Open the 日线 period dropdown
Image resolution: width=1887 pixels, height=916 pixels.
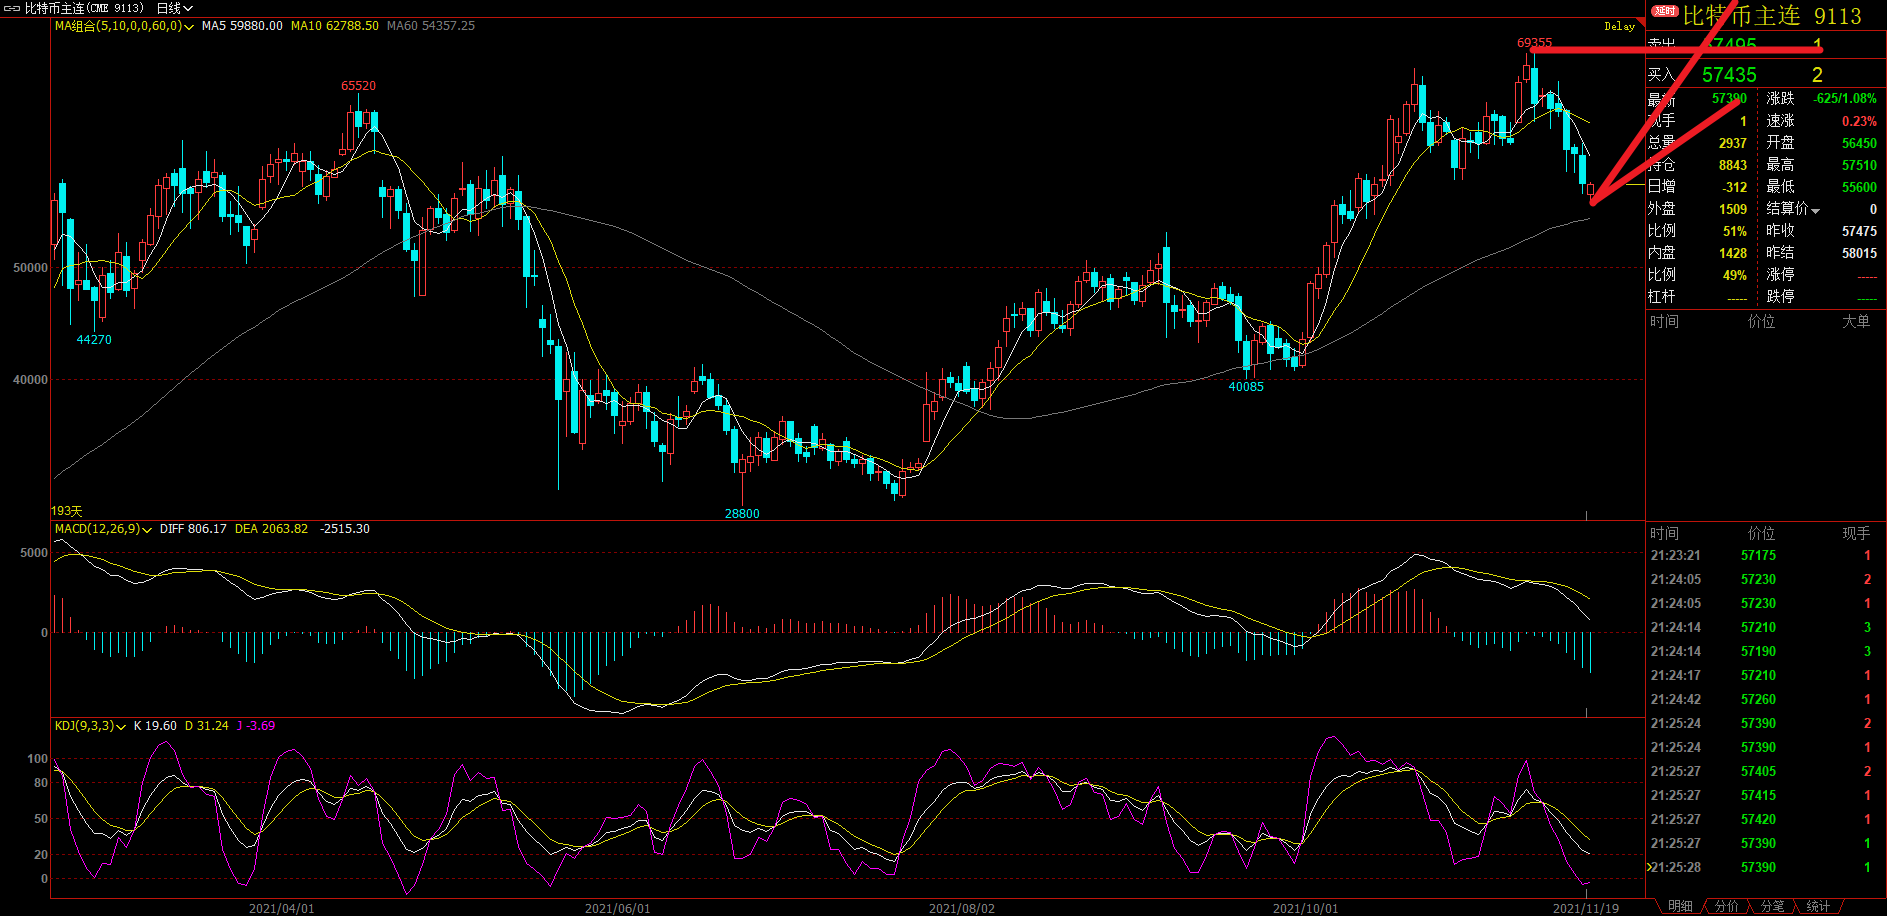pyautogui.click(x=174, y=8)
